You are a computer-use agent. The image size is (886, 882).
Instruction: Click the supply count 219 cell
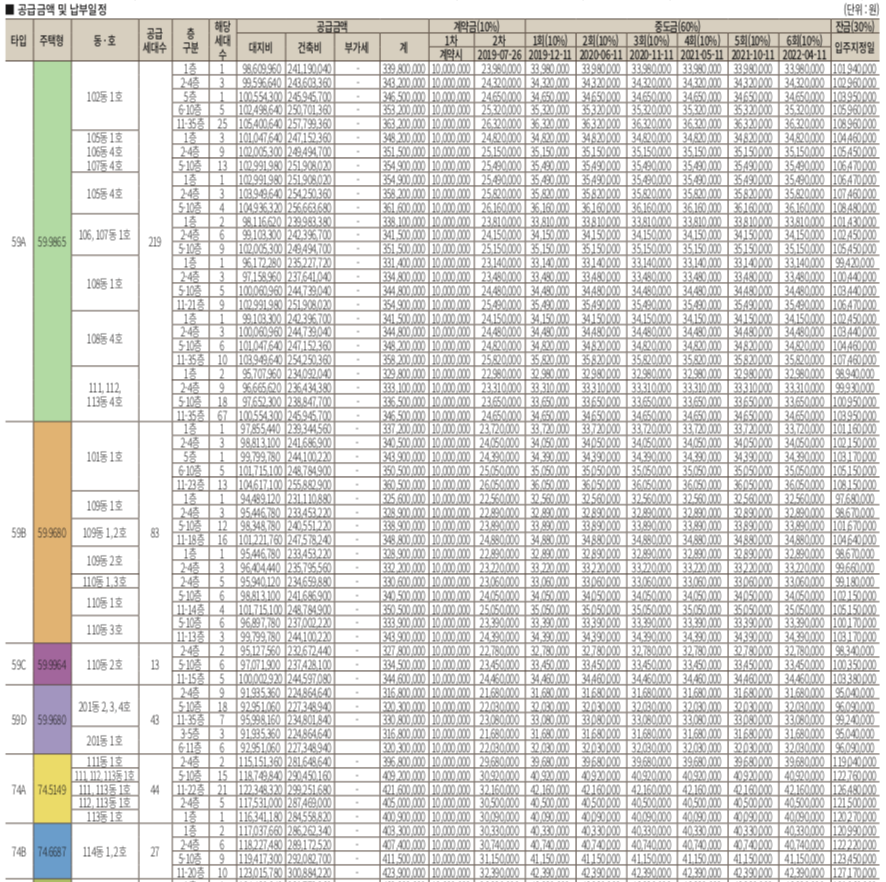(155, 242)
